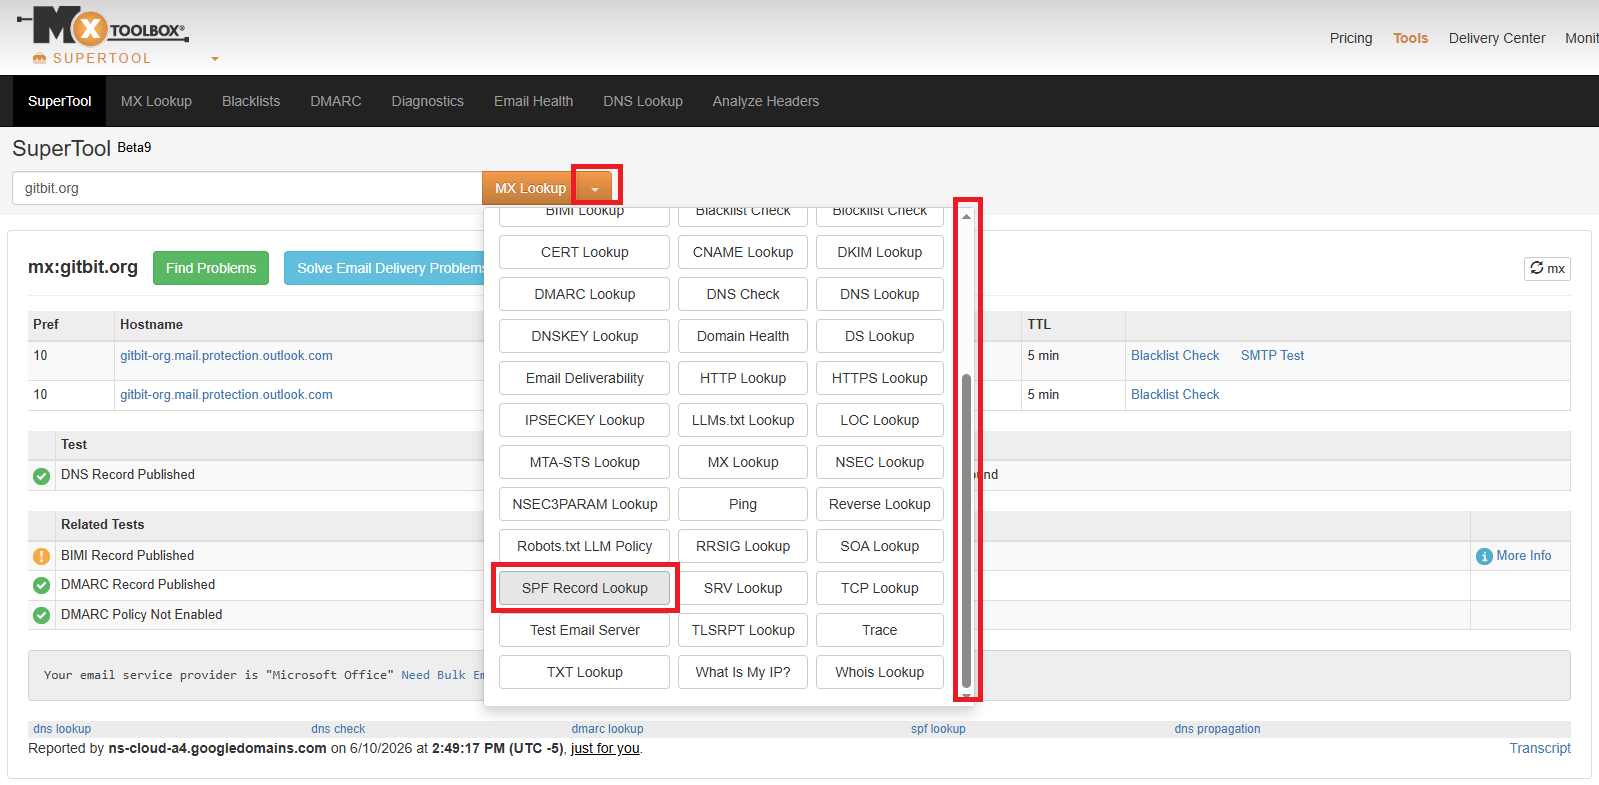Select Test Email Server option
This screenshot has width=1599, height=785.
click(x=585, y=630)
